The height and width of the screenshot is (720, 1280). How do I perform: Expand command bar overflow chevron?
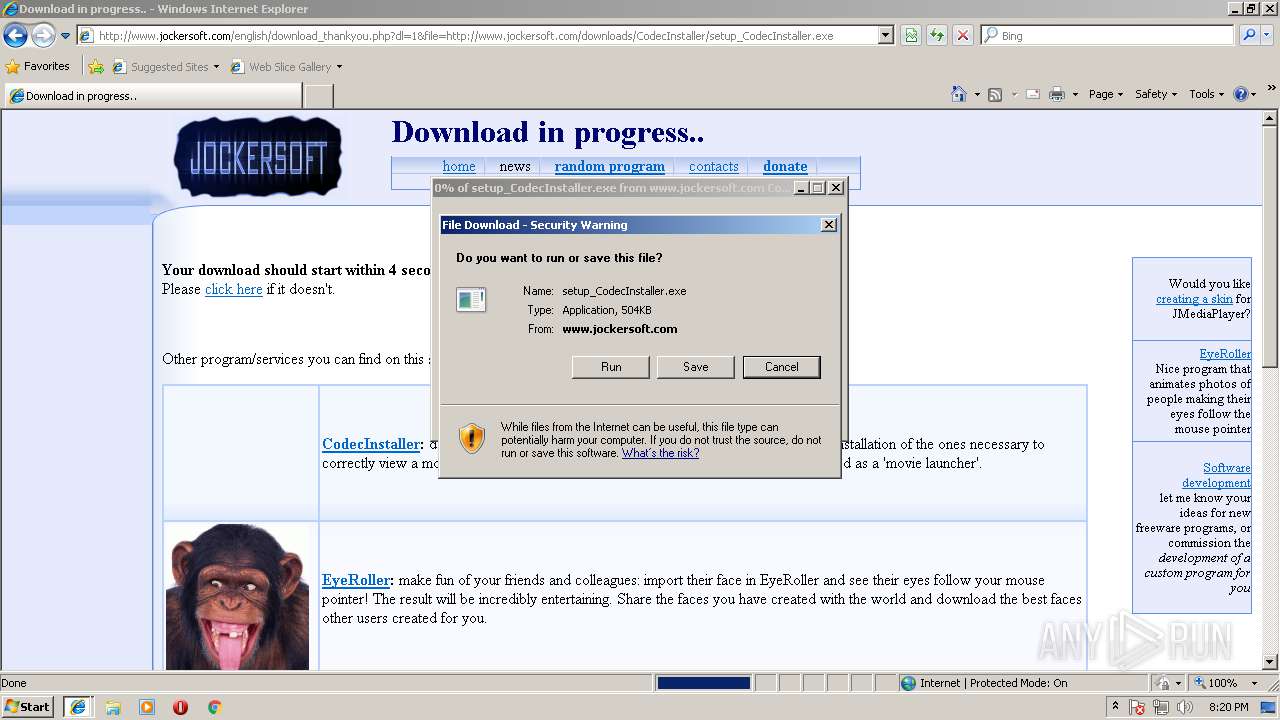coord(1272,89)
